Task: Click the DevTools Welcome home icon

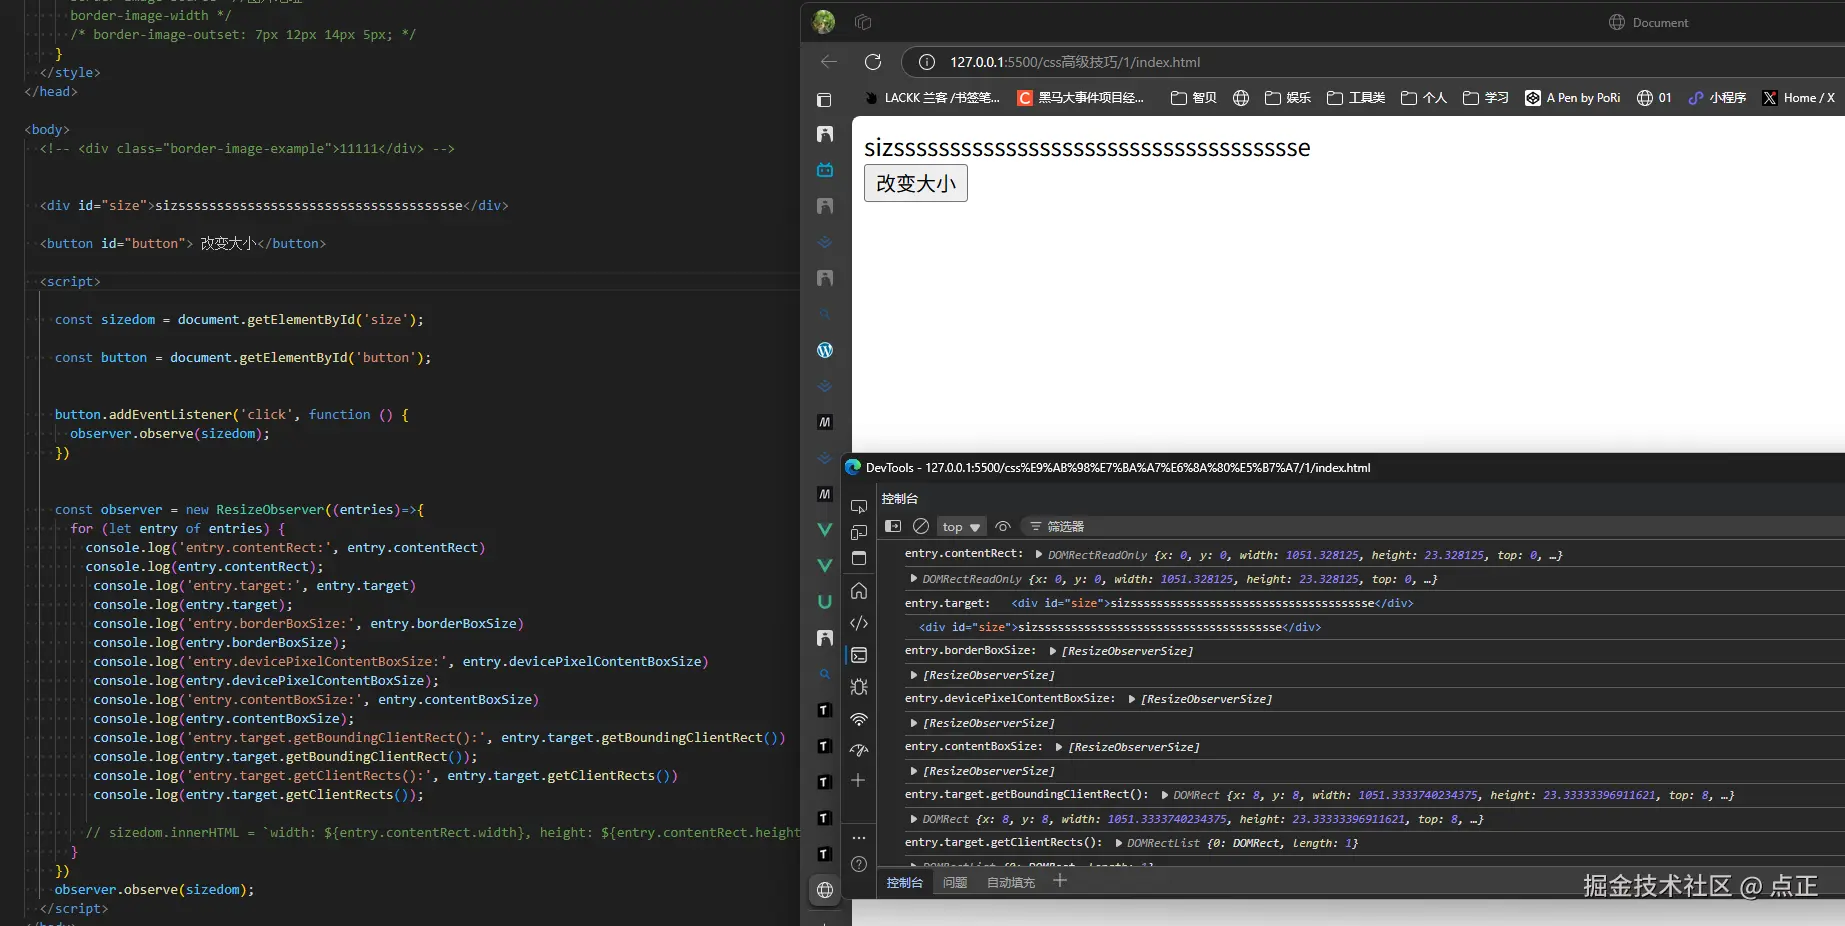Action: 858,591
